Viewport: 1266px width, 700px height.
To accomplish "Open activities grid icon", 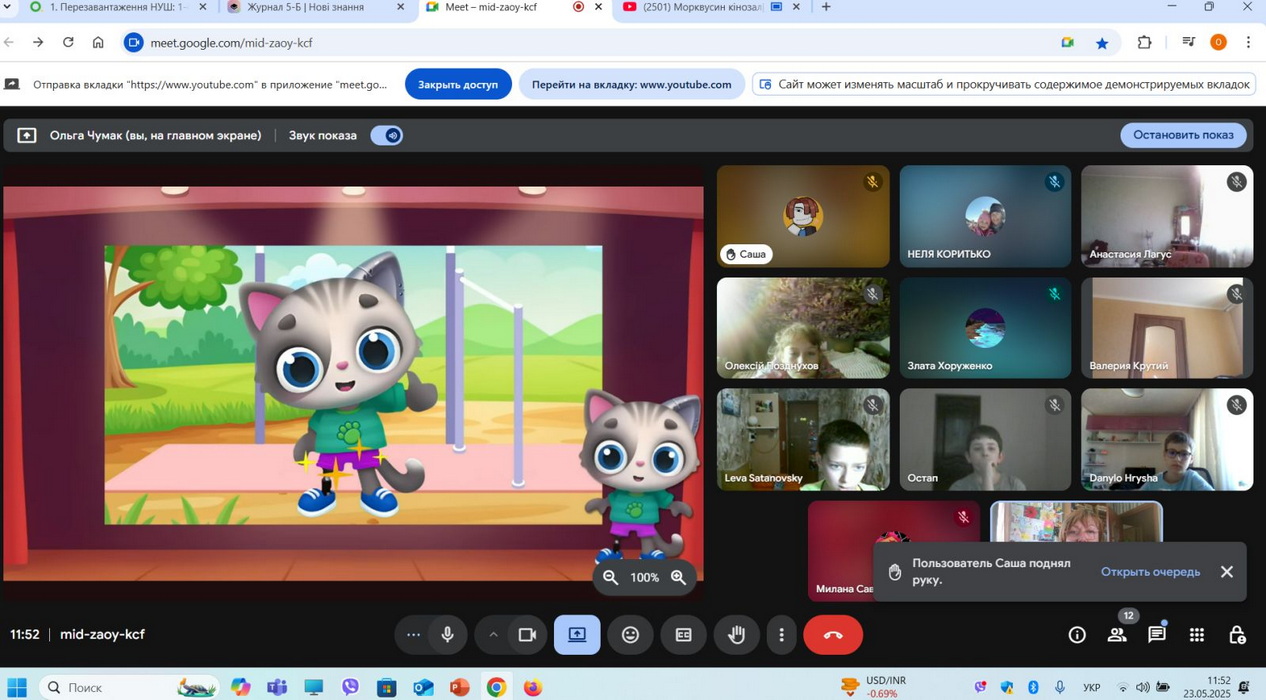I will pos(1197,635).
